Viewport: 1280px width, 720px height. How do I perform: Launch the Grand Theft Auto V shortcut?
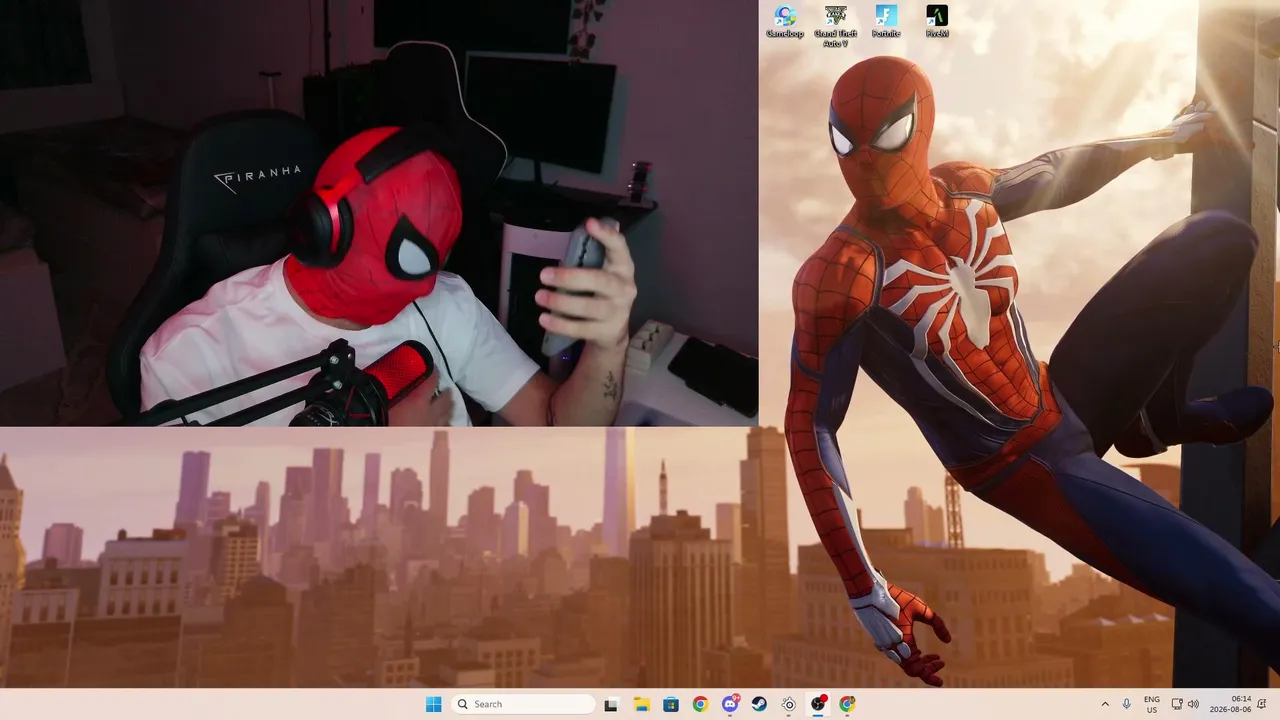pos(835,26)
